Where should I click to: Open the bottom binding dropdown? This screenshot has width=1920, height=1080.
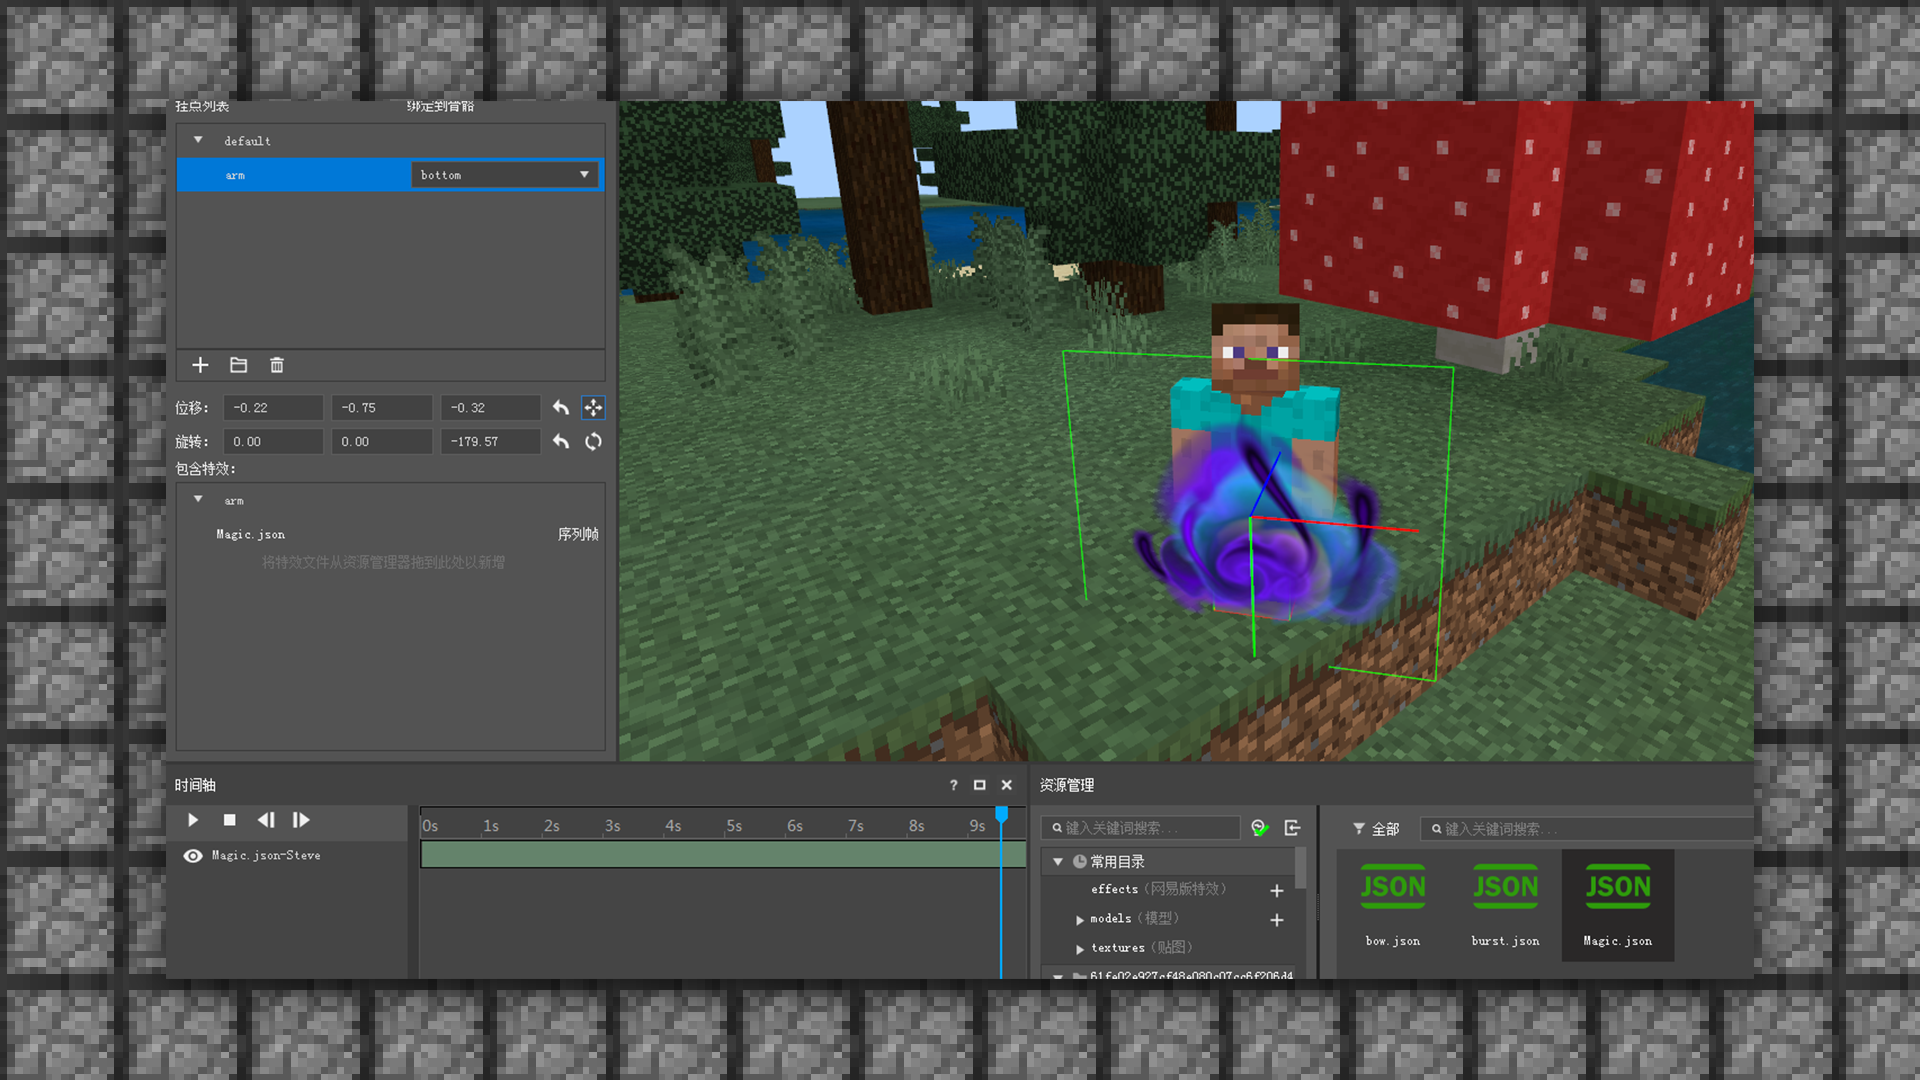pyautogui.click(x=505, y=175)
